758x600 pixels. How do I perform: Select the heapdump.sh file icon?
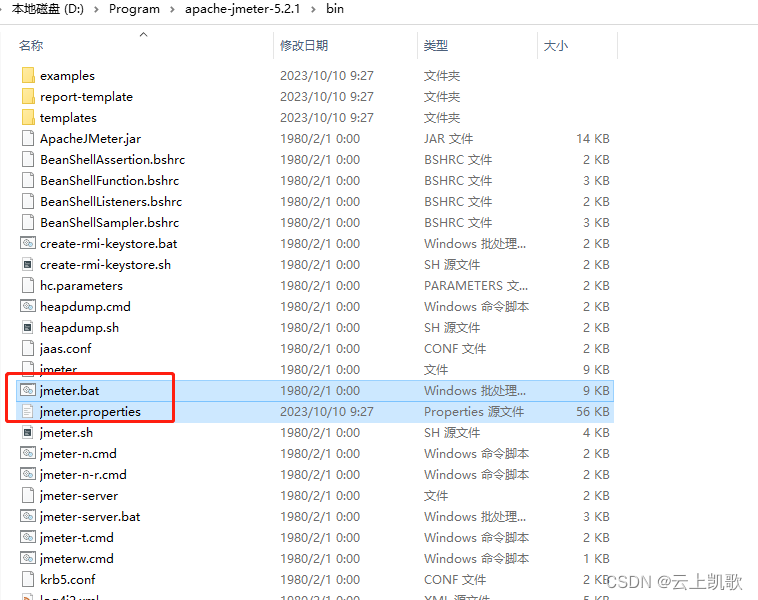28,327
